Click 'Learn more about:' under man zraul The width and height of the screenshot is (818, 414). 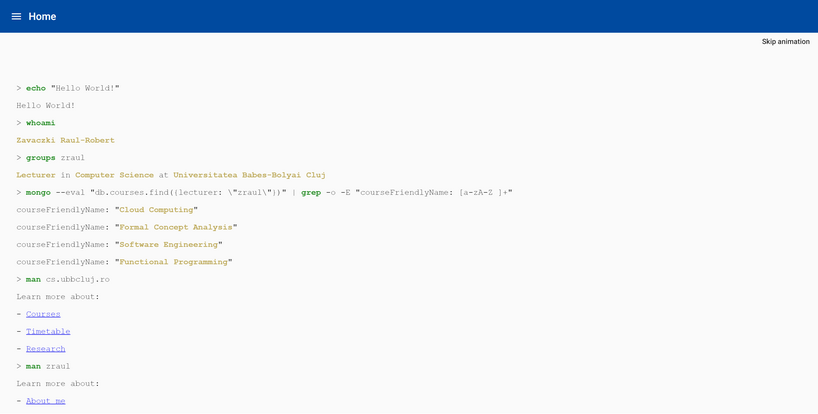point(58,383)
